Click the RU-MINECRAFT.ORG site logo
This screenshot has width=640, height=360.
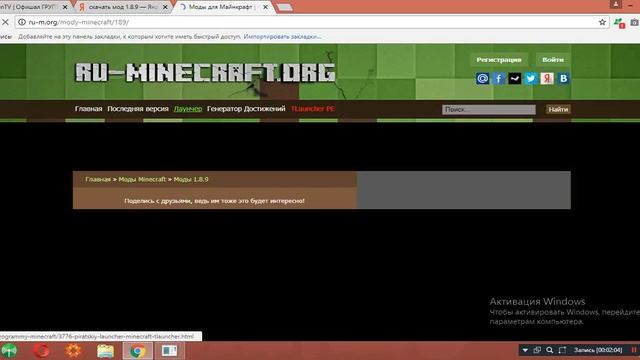coord(205,73)
